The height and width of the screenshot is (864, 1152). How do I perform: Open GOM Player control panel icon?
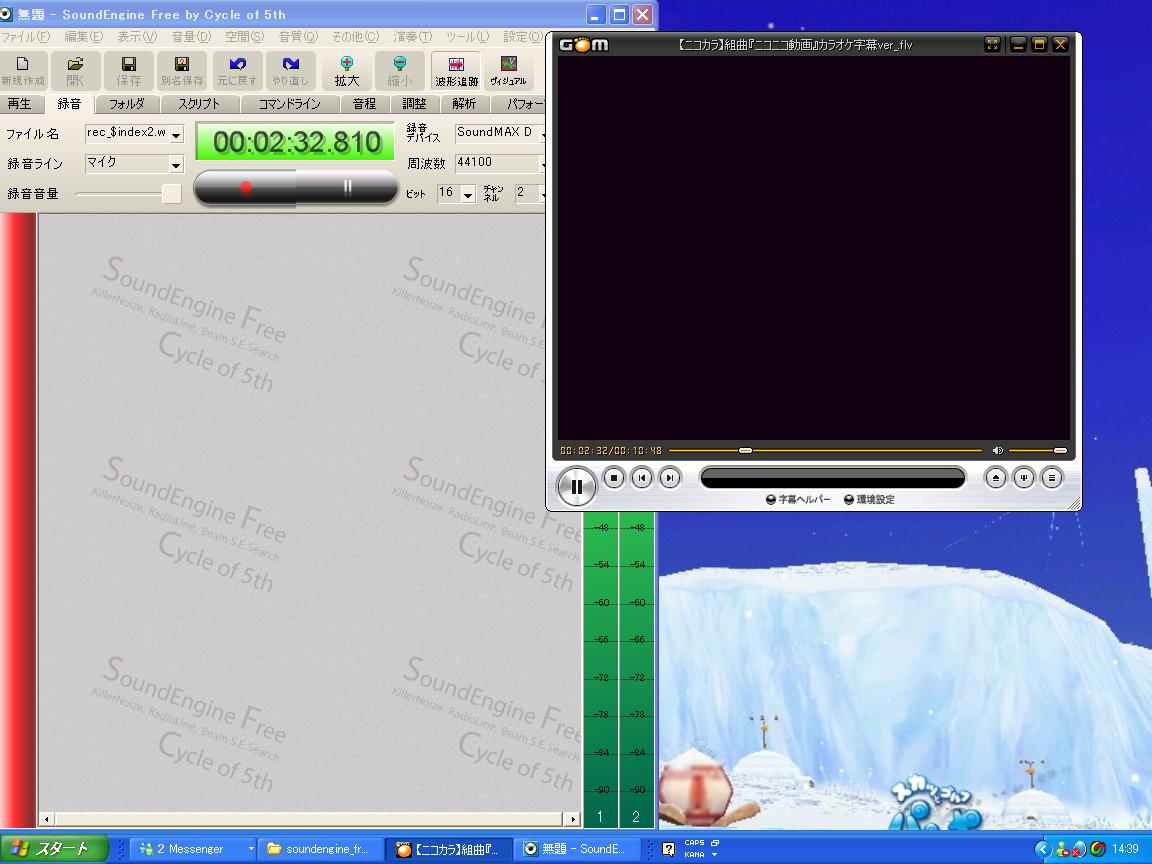click(x=1023, y=478)
